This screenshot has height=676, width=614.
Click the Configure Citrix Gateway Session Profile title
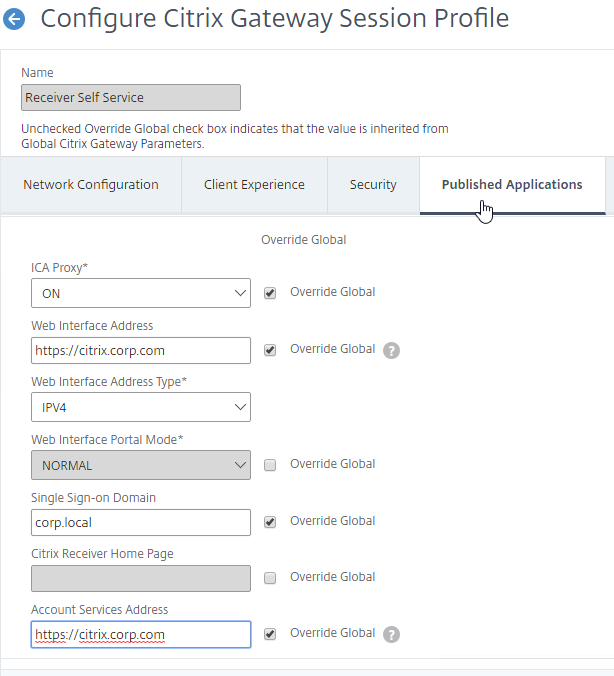[275, 19]
